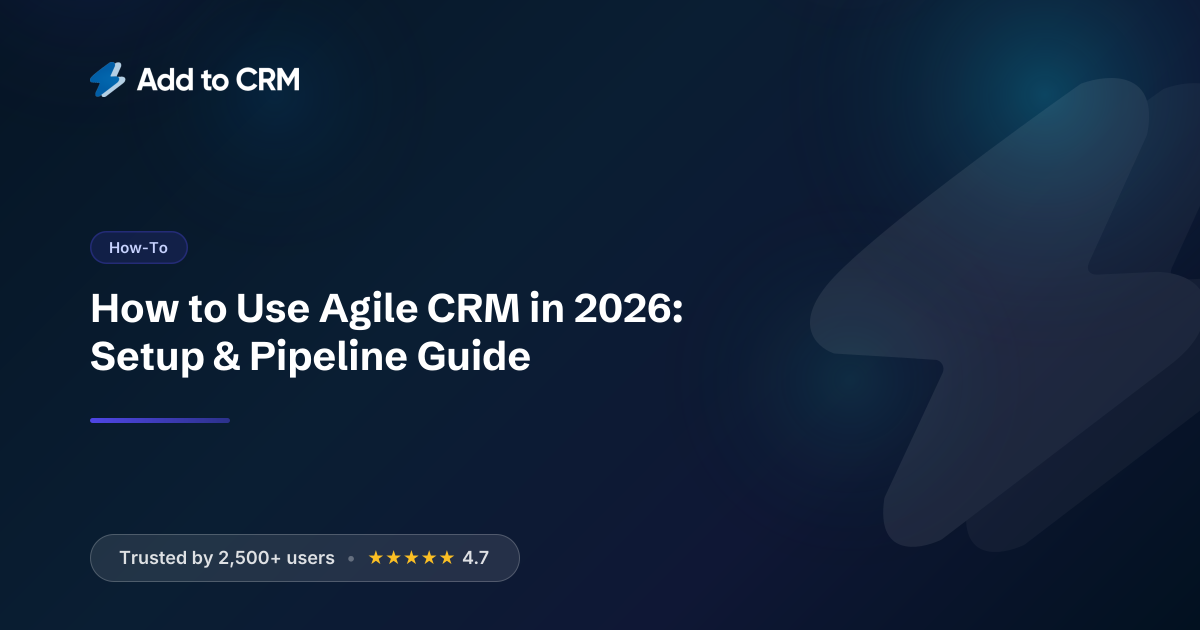Click the five-star rating icons

point(411,558)
